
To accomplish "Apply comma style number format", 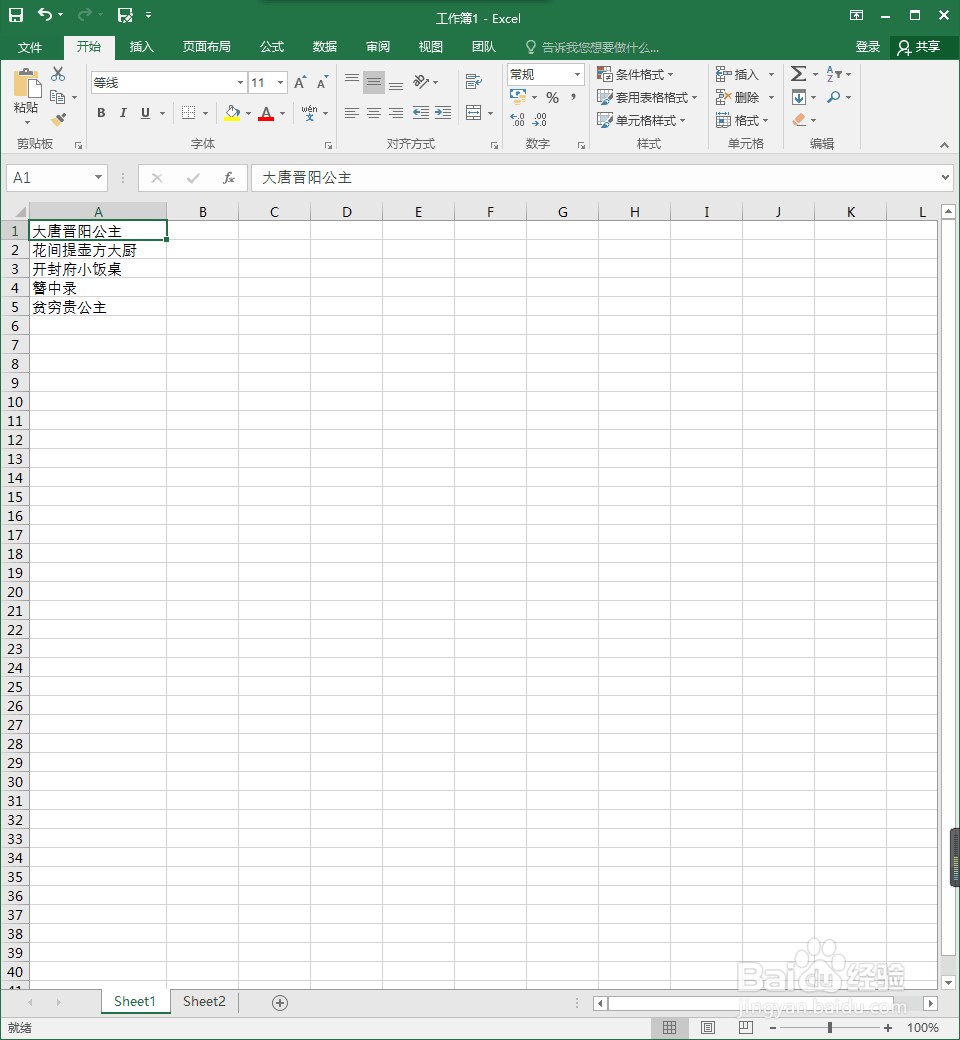I will coord(573,98).
